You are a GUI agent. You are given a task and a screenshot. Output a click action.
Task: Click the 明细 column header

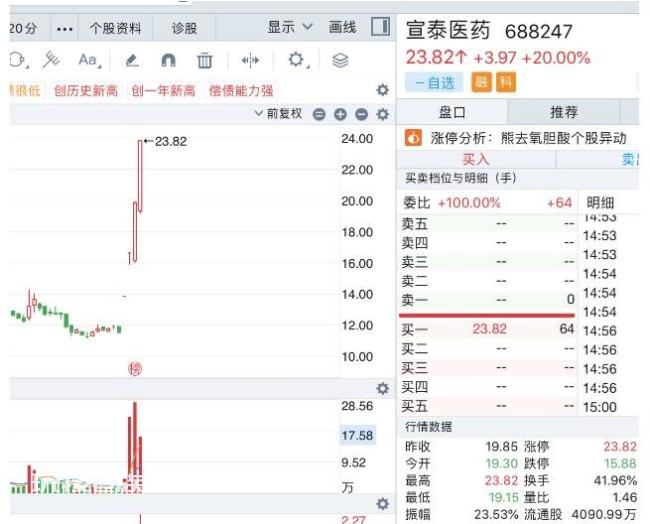click(600, 203)
